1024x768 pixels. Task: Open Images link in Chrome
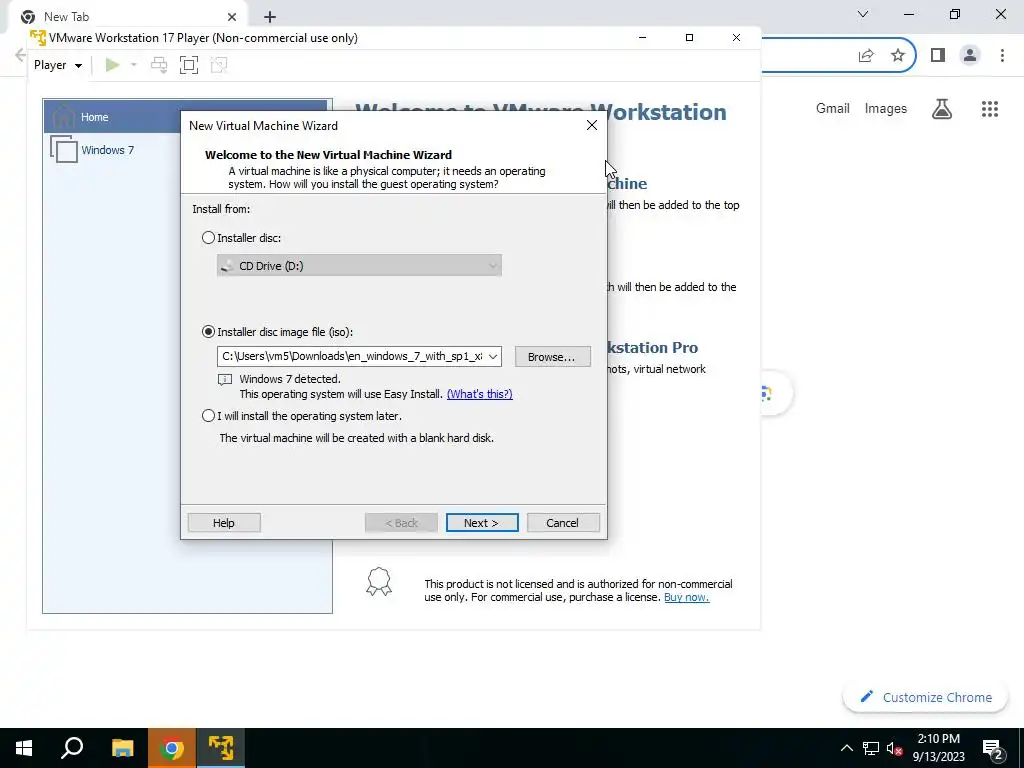coord(886,108)
